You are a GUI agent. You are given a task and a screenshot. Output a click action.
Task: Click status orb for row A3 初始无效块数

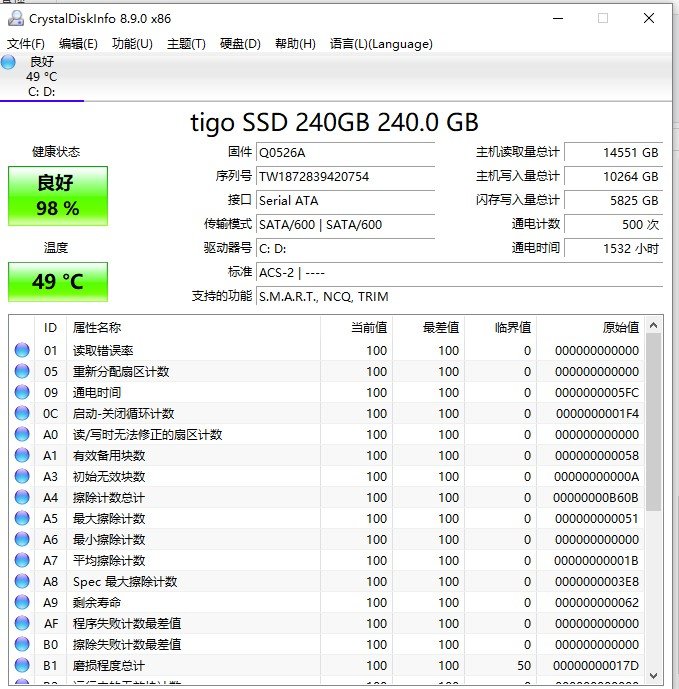pyautogui.click(x=22, y=476)
